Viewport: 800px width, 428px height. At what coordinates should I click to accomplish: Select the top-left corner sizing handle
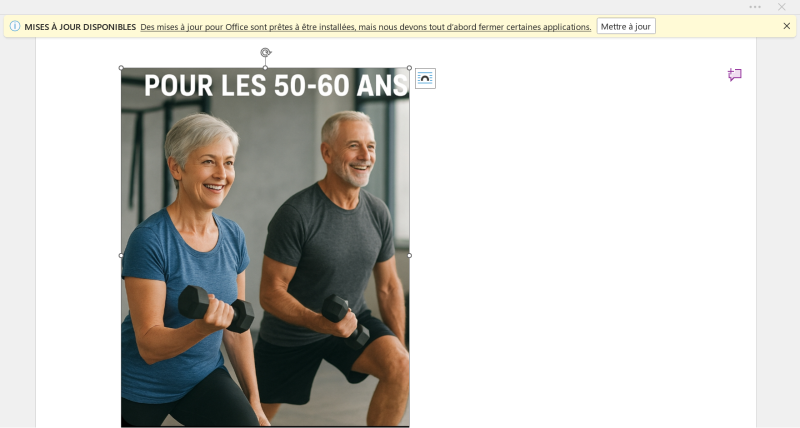tap(121, 68)
